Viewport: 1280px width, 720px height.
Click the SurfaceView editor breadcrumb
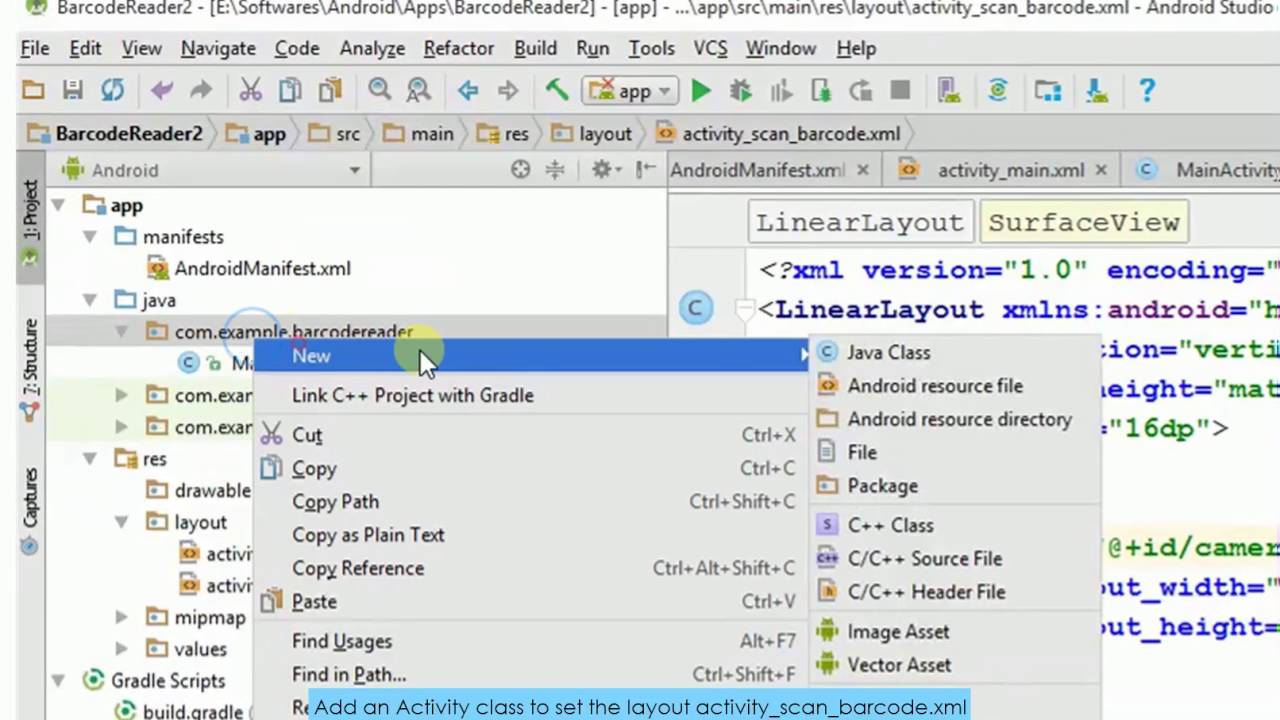click(x=1084, y=222)
